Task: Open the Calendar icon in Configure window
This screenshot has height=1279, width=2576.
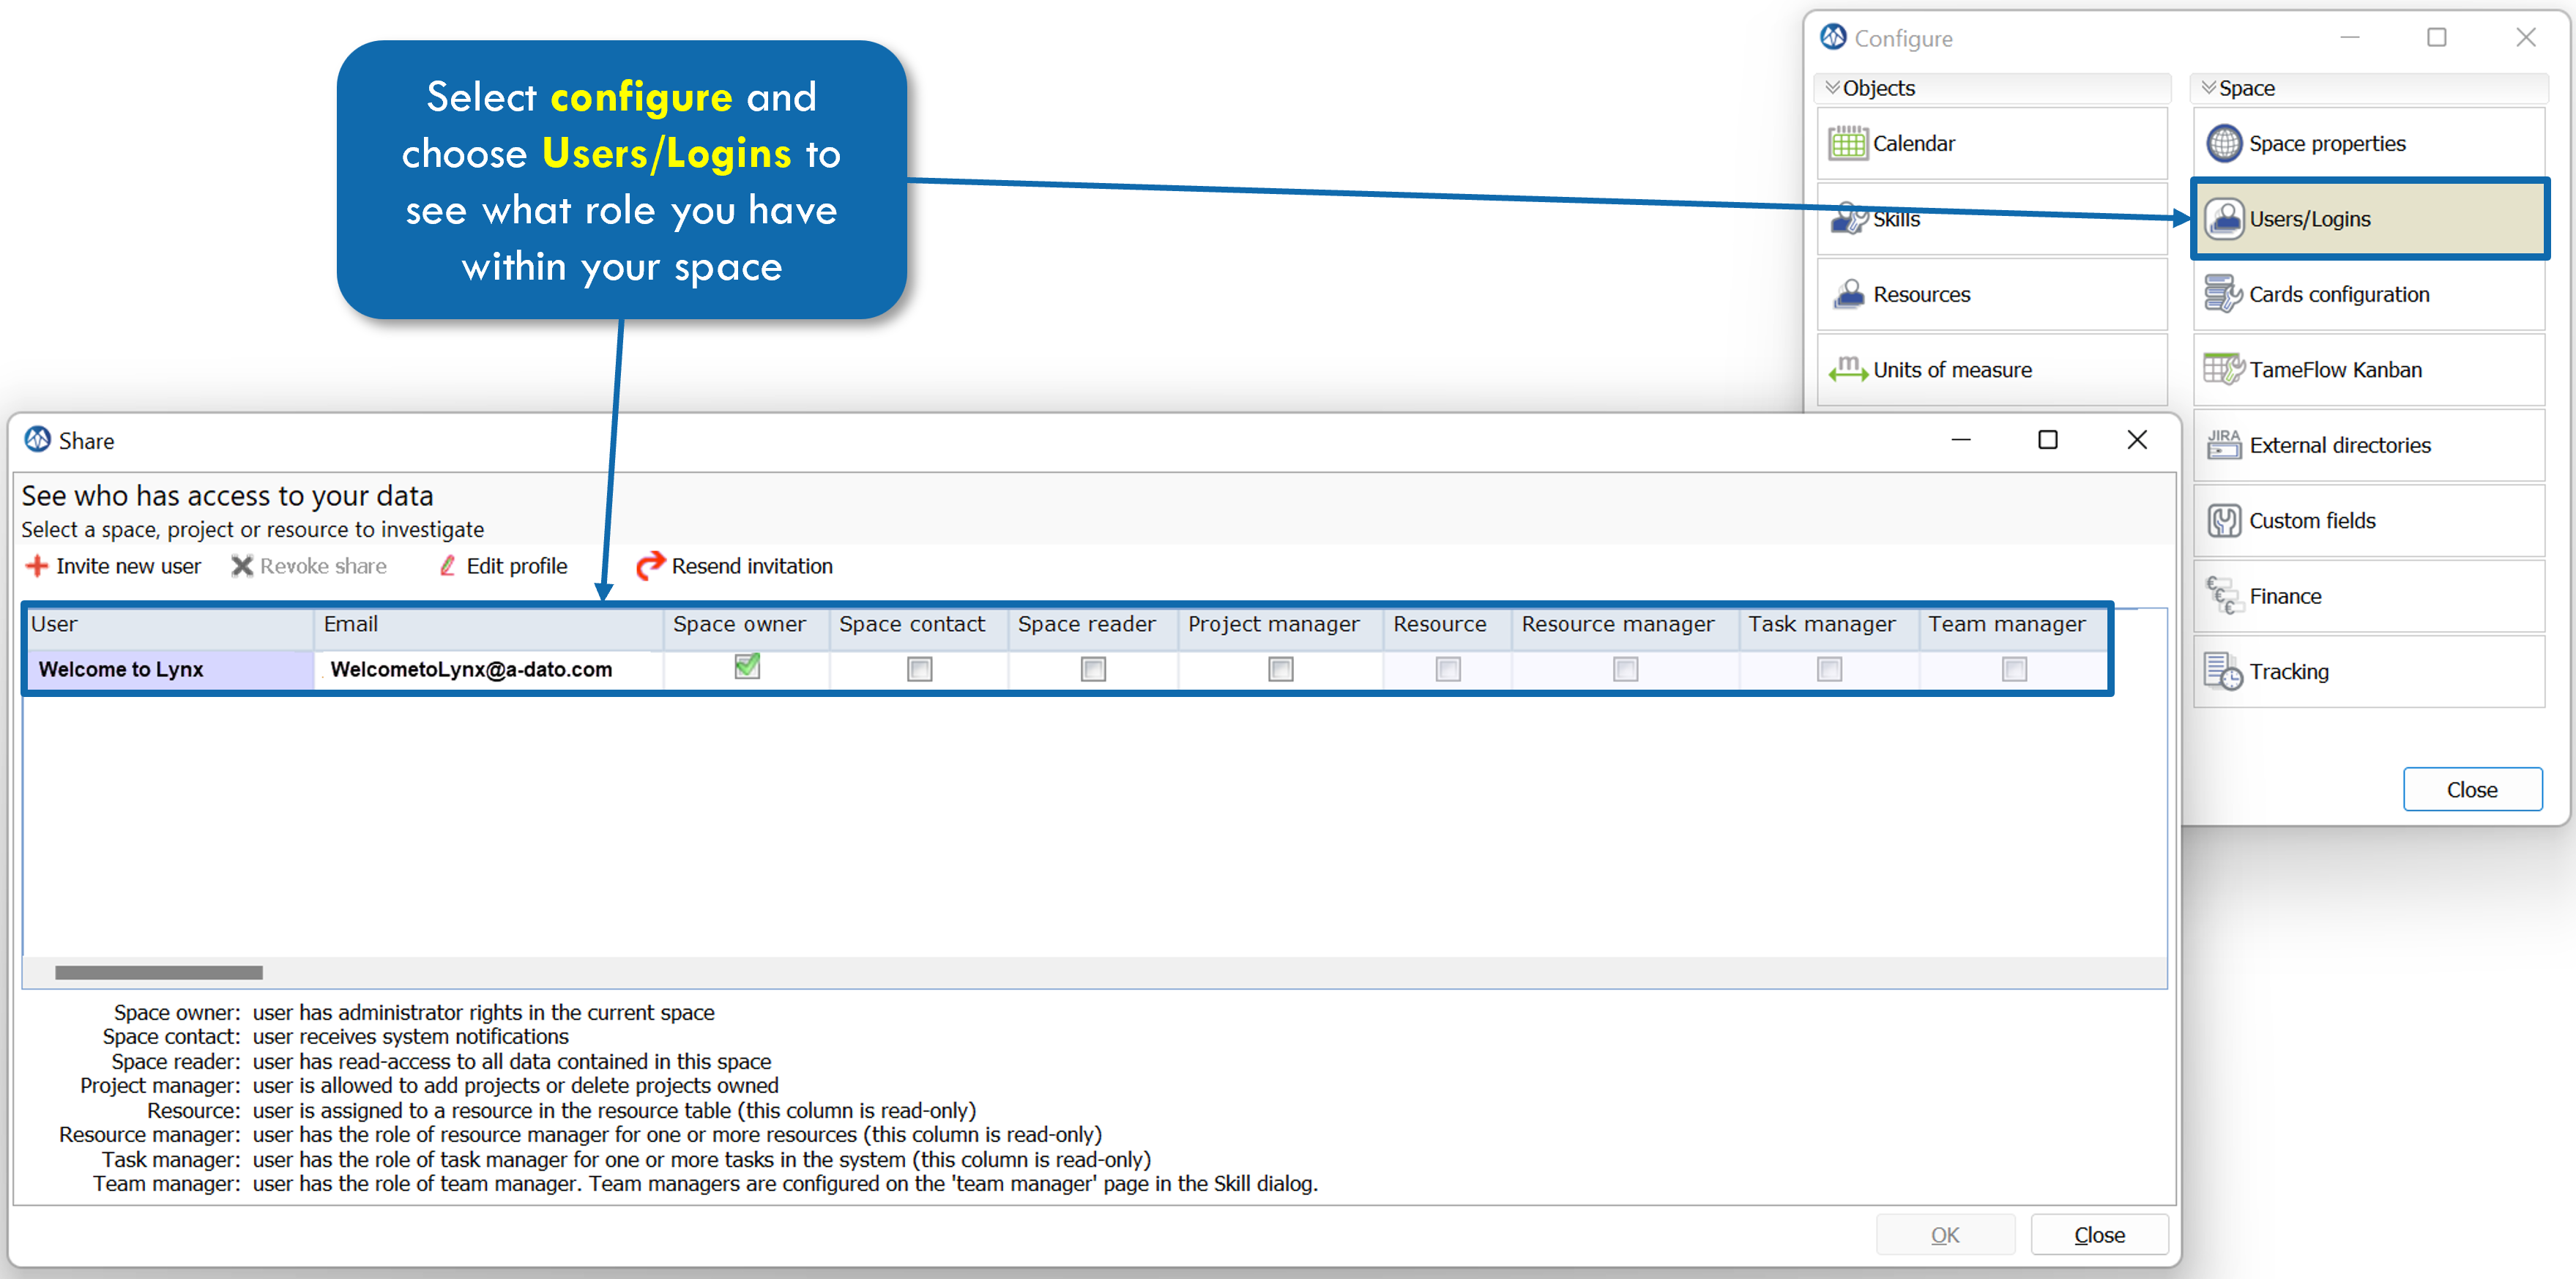Action: coord(1847,143)
